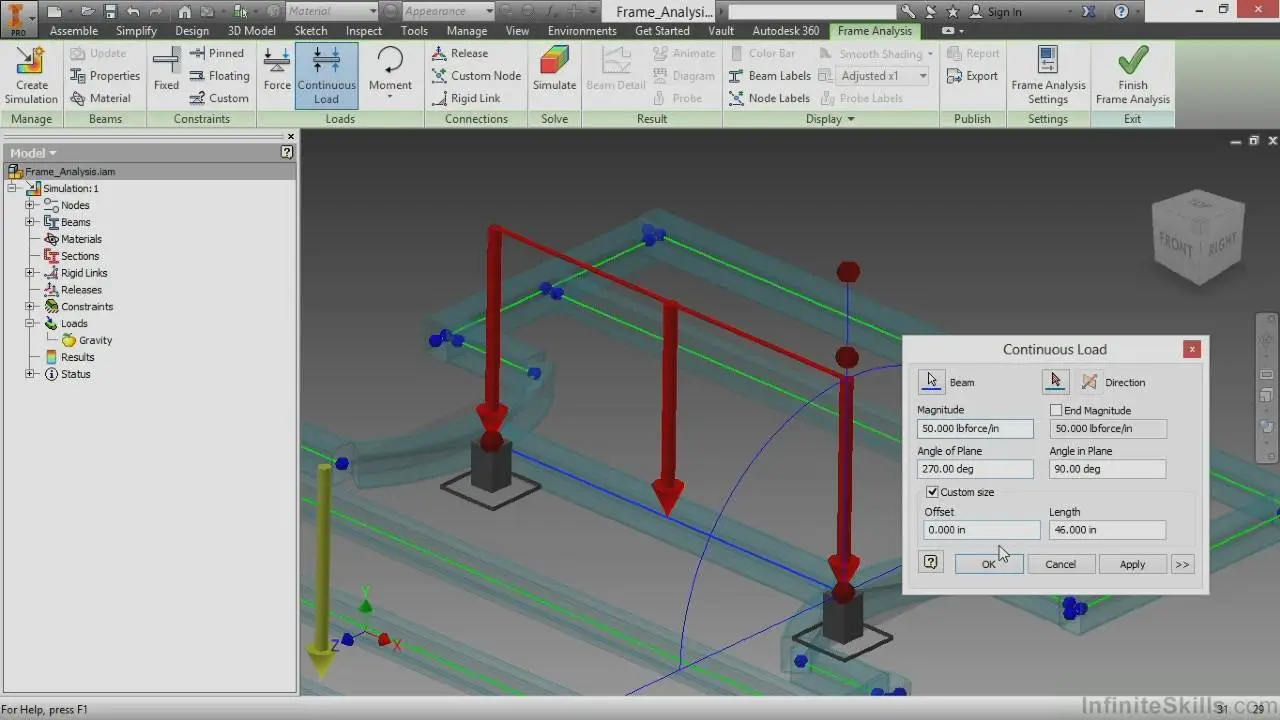Collapse the Loads tree item
Screen dimensions: 1280x720
pos(30,323)
